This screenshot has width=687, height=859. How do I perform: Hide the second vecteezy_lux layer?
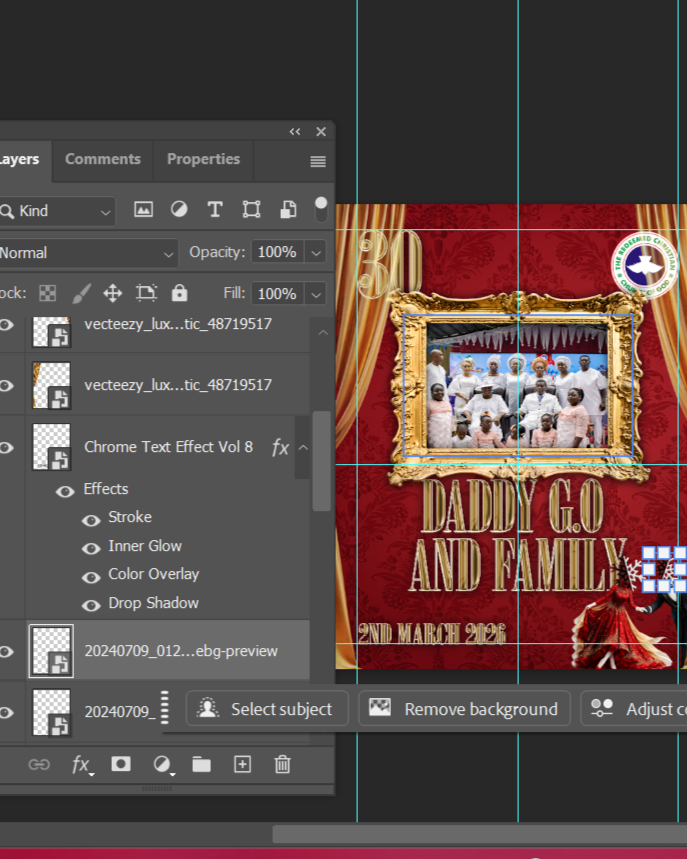6,386
